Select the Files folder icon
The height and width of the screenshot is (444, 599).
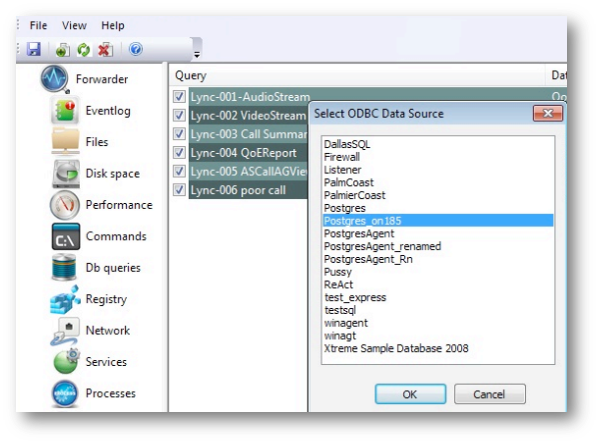[65, 141]
